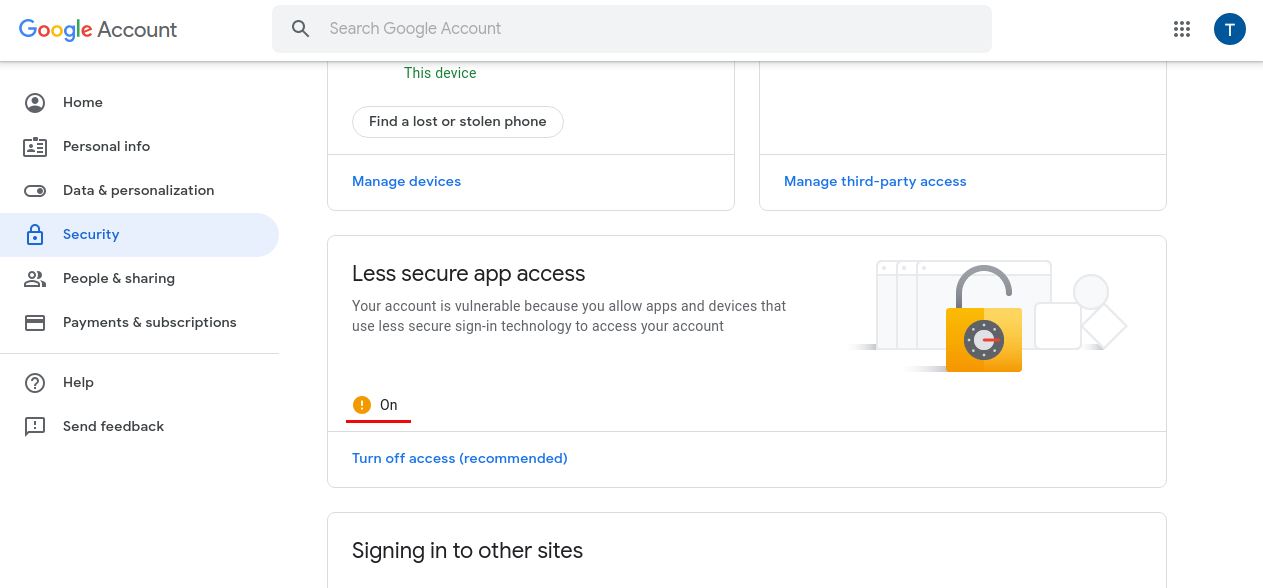This screenshot has width=1263, height=588.
Task: Open your account profile avatar
Action: 1230,29
